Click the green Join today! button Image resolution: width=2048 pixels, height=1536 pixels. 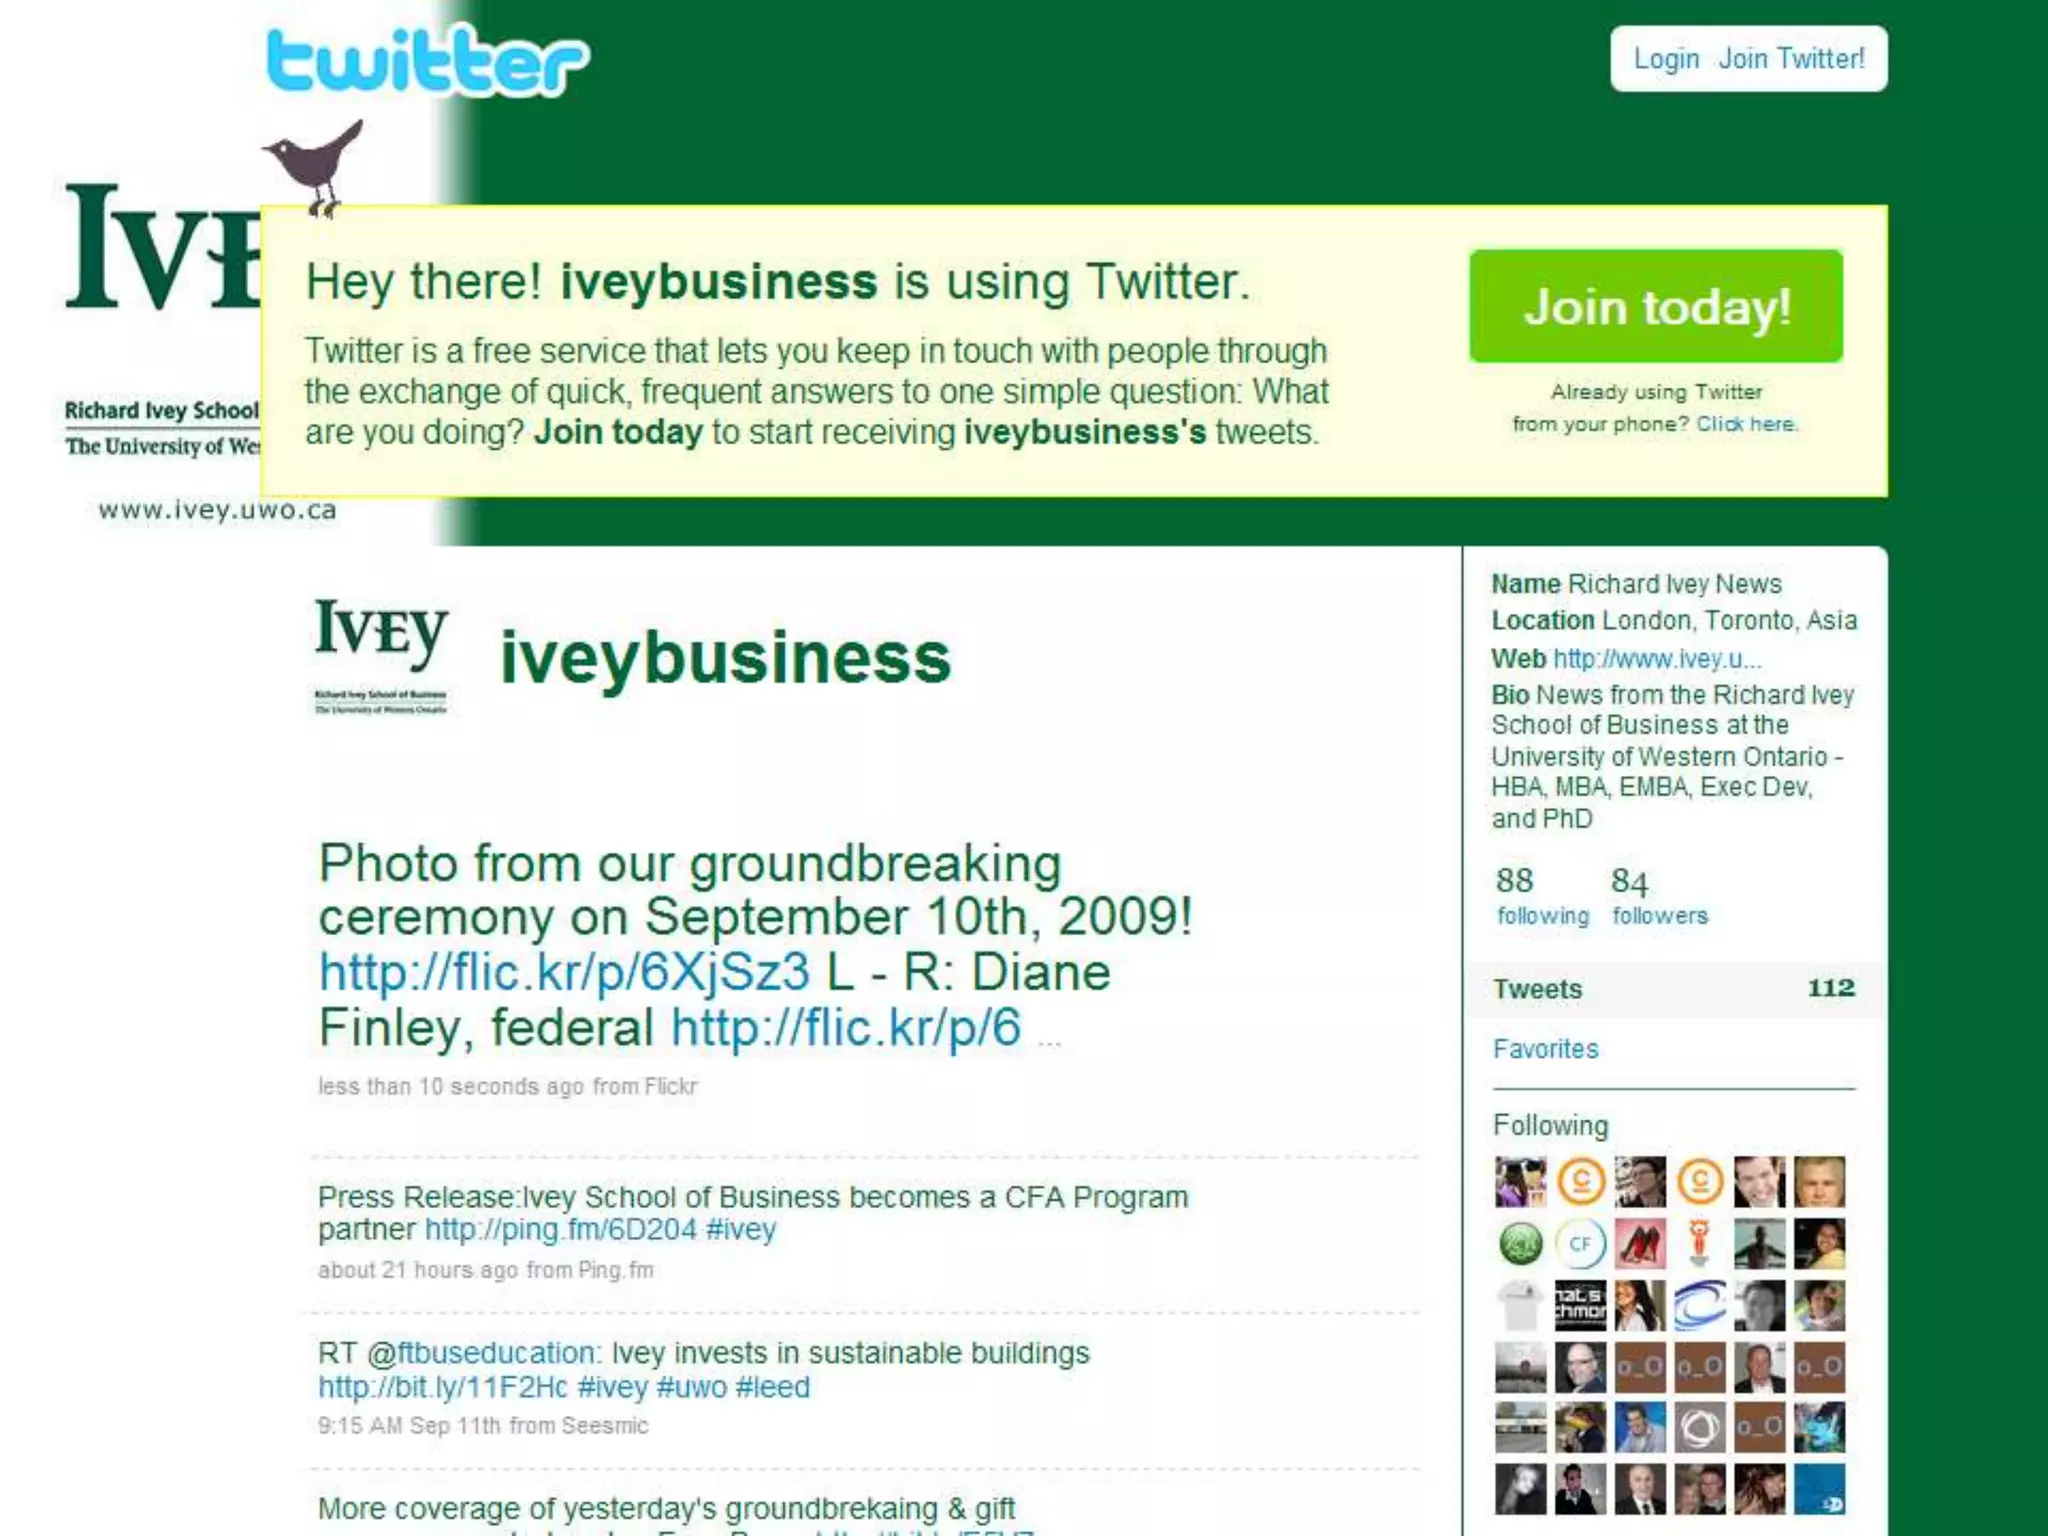point(1656,306)
